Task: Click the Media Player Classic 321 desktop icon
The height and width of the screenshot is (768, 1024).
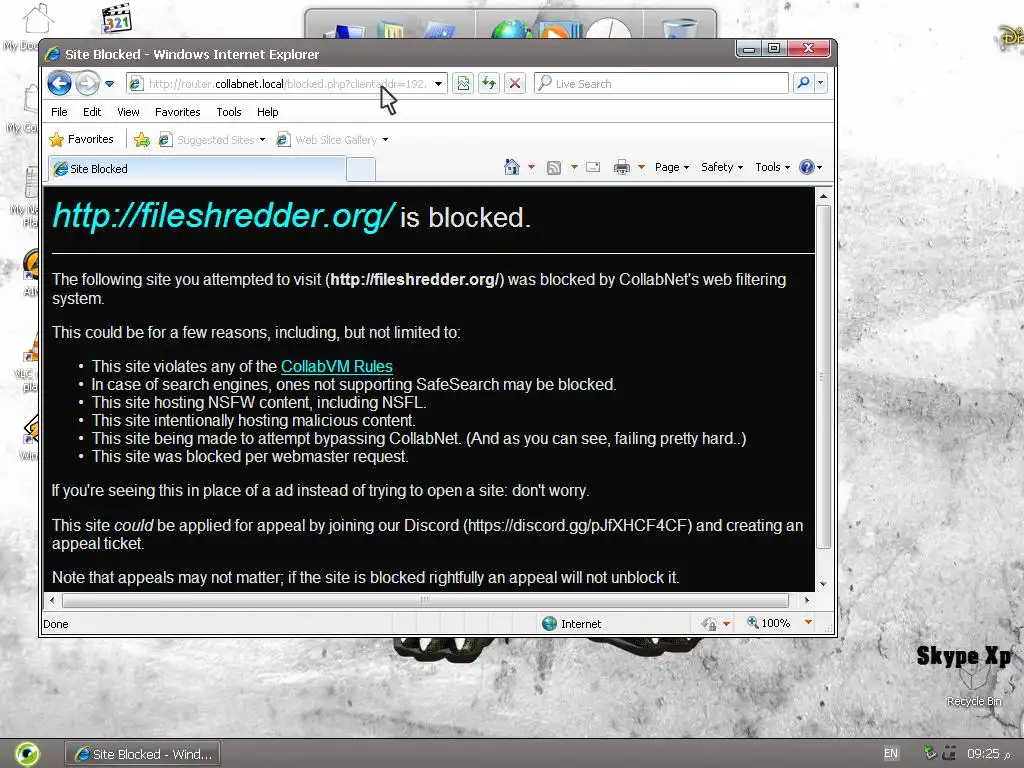Action: [118, 20]
